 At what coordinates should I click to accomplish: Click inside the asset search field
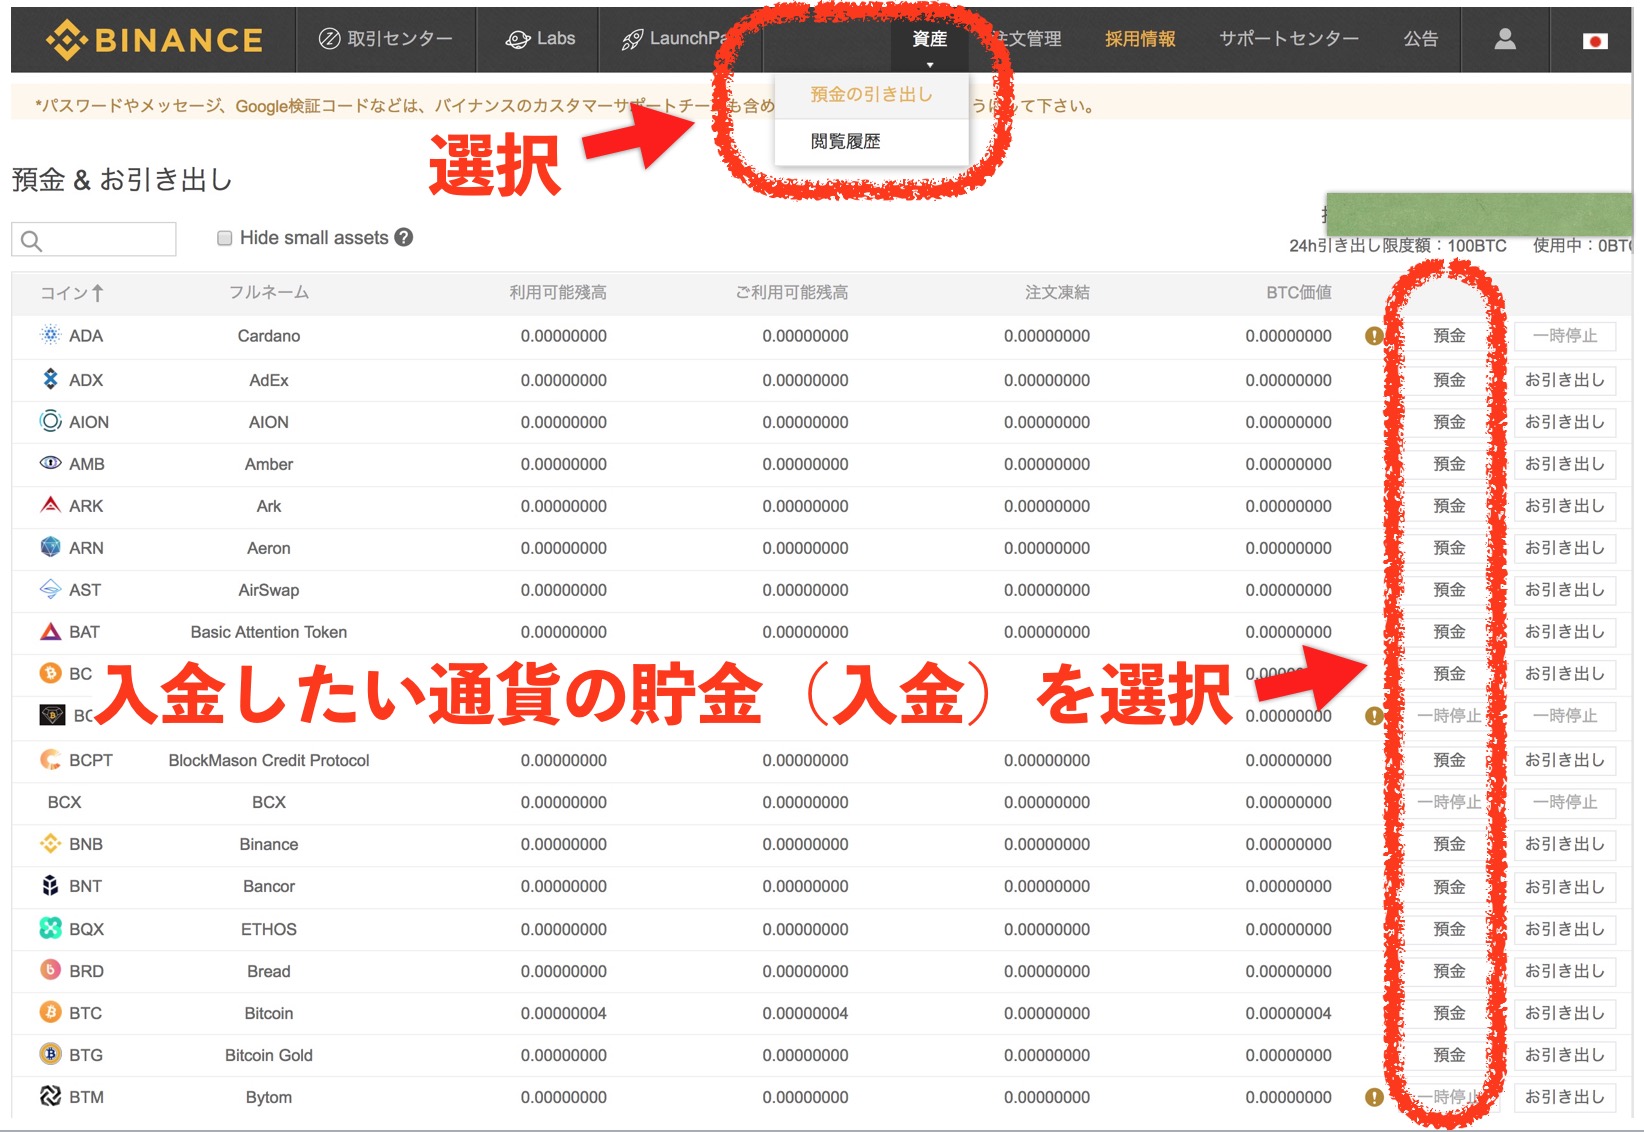[100, 239]
